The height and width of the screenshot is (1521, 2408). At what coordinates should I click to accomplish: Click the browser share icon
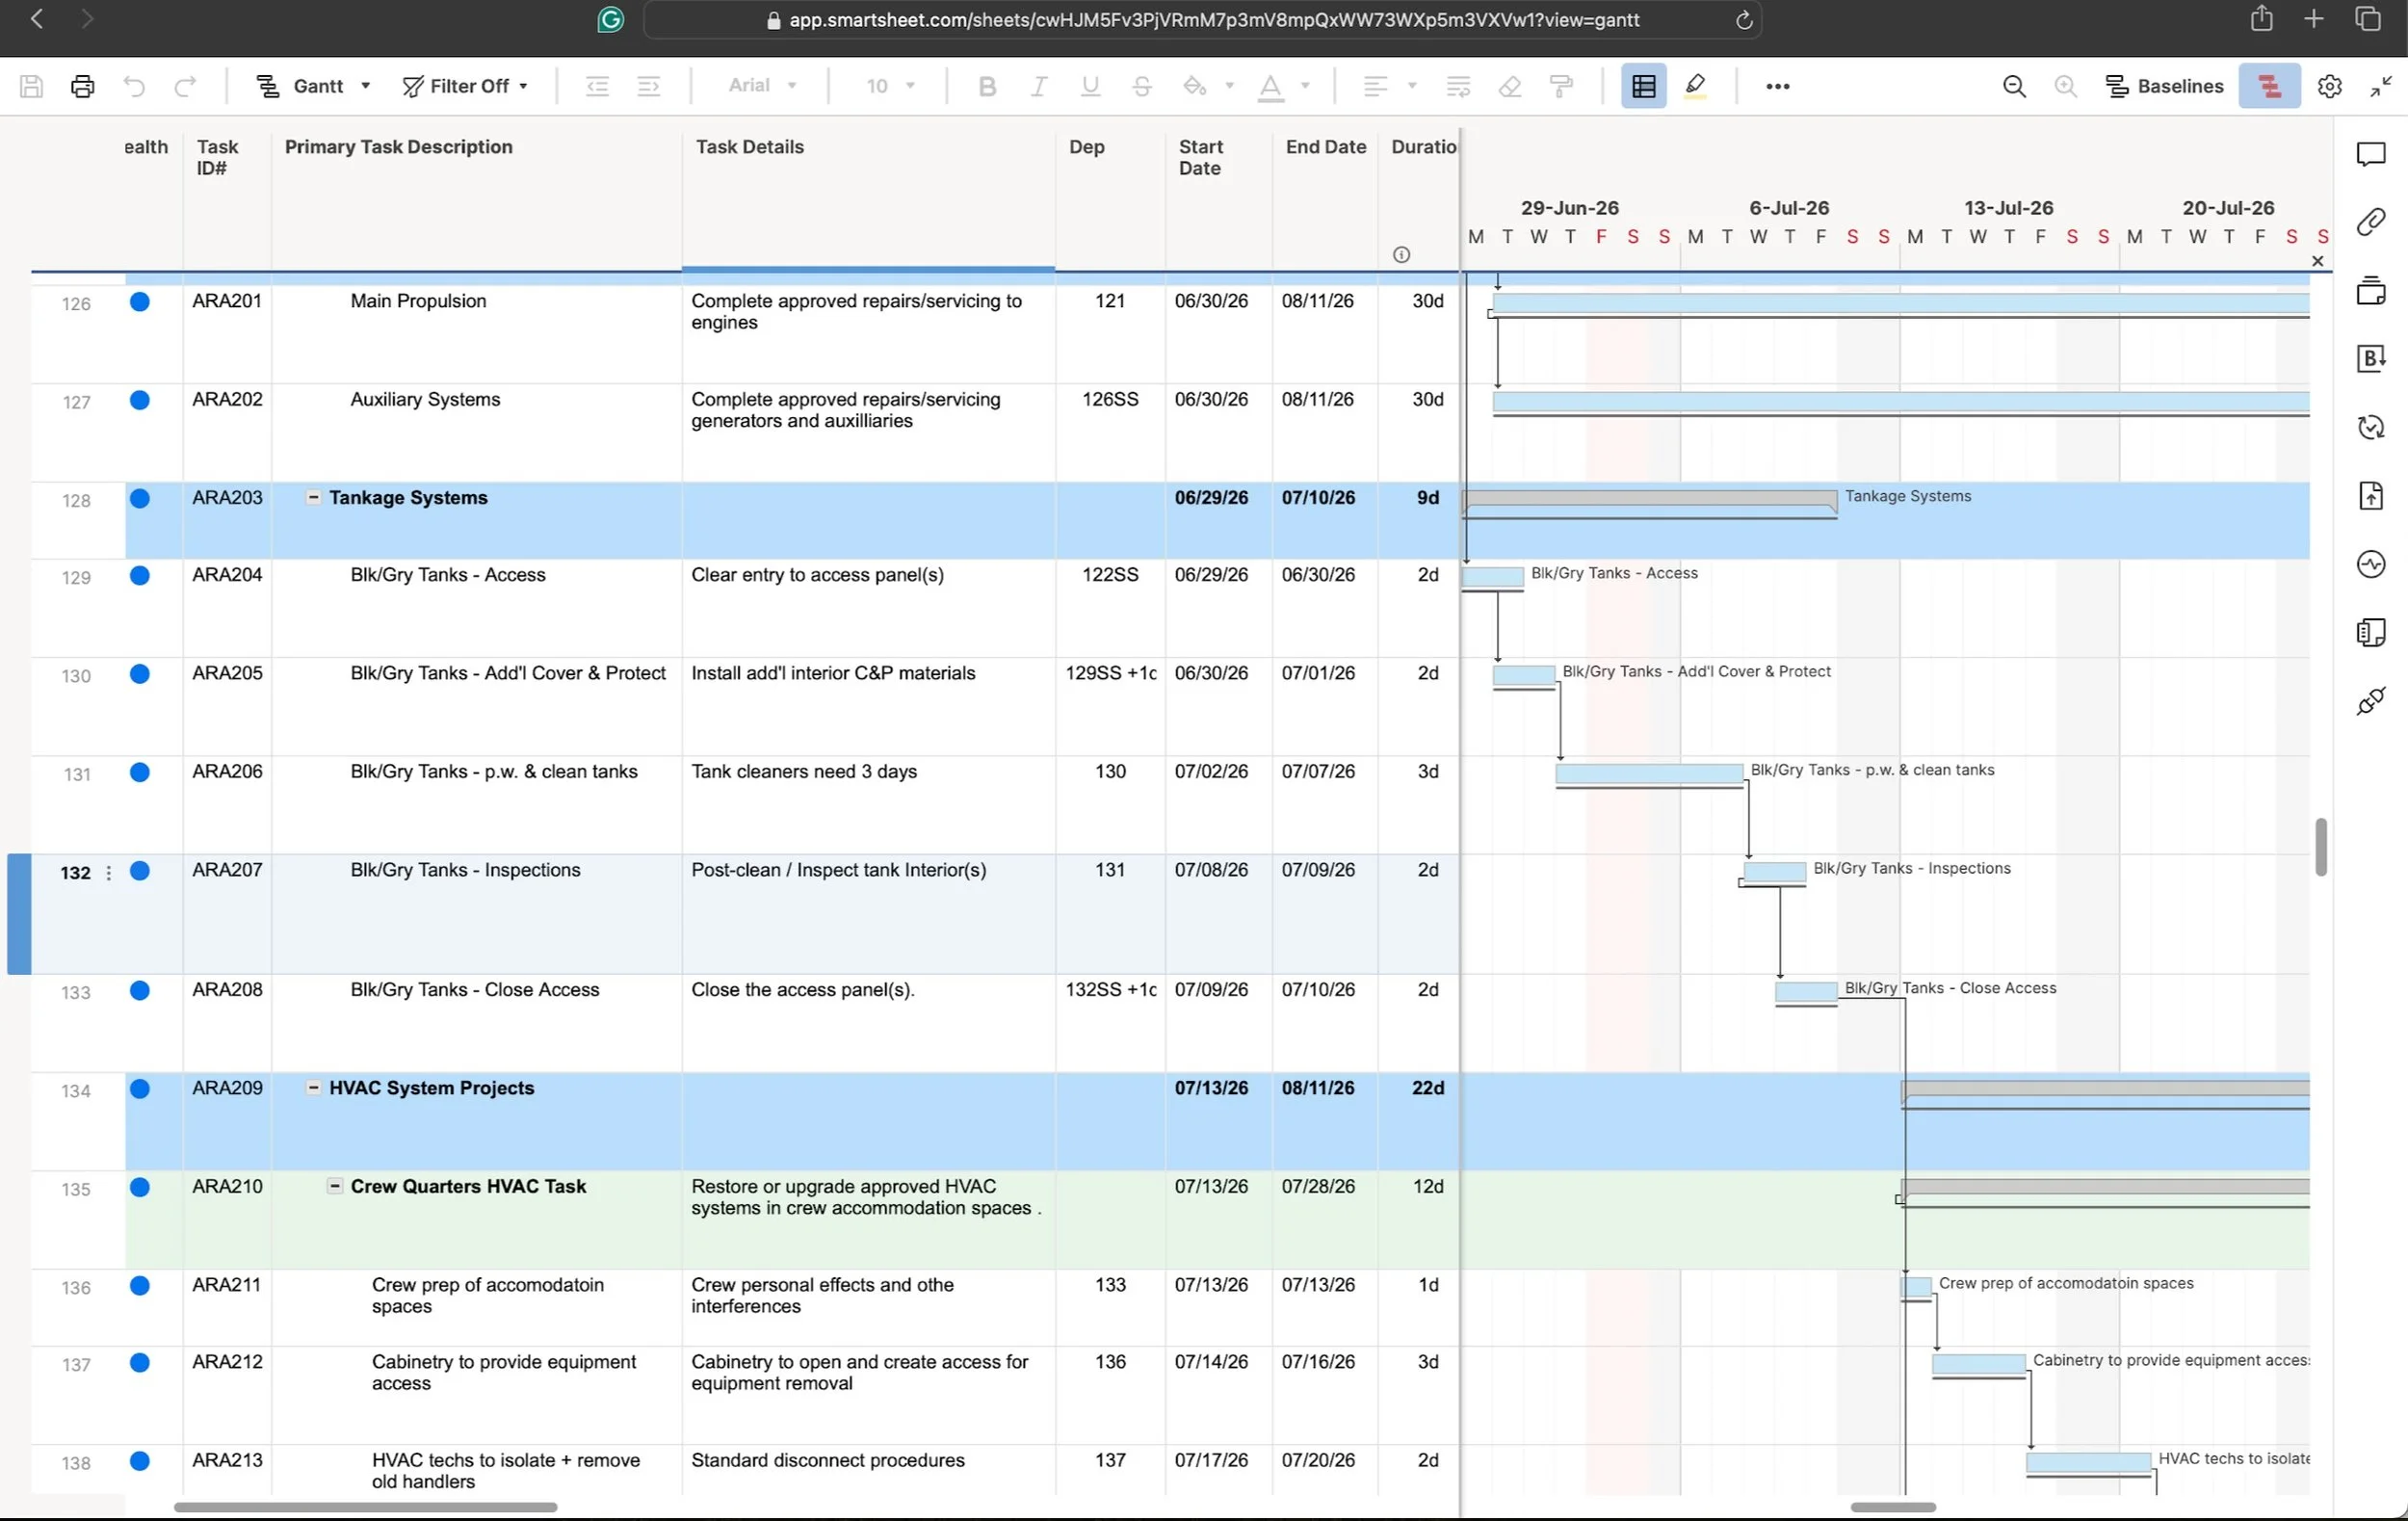pos(2262,19)
